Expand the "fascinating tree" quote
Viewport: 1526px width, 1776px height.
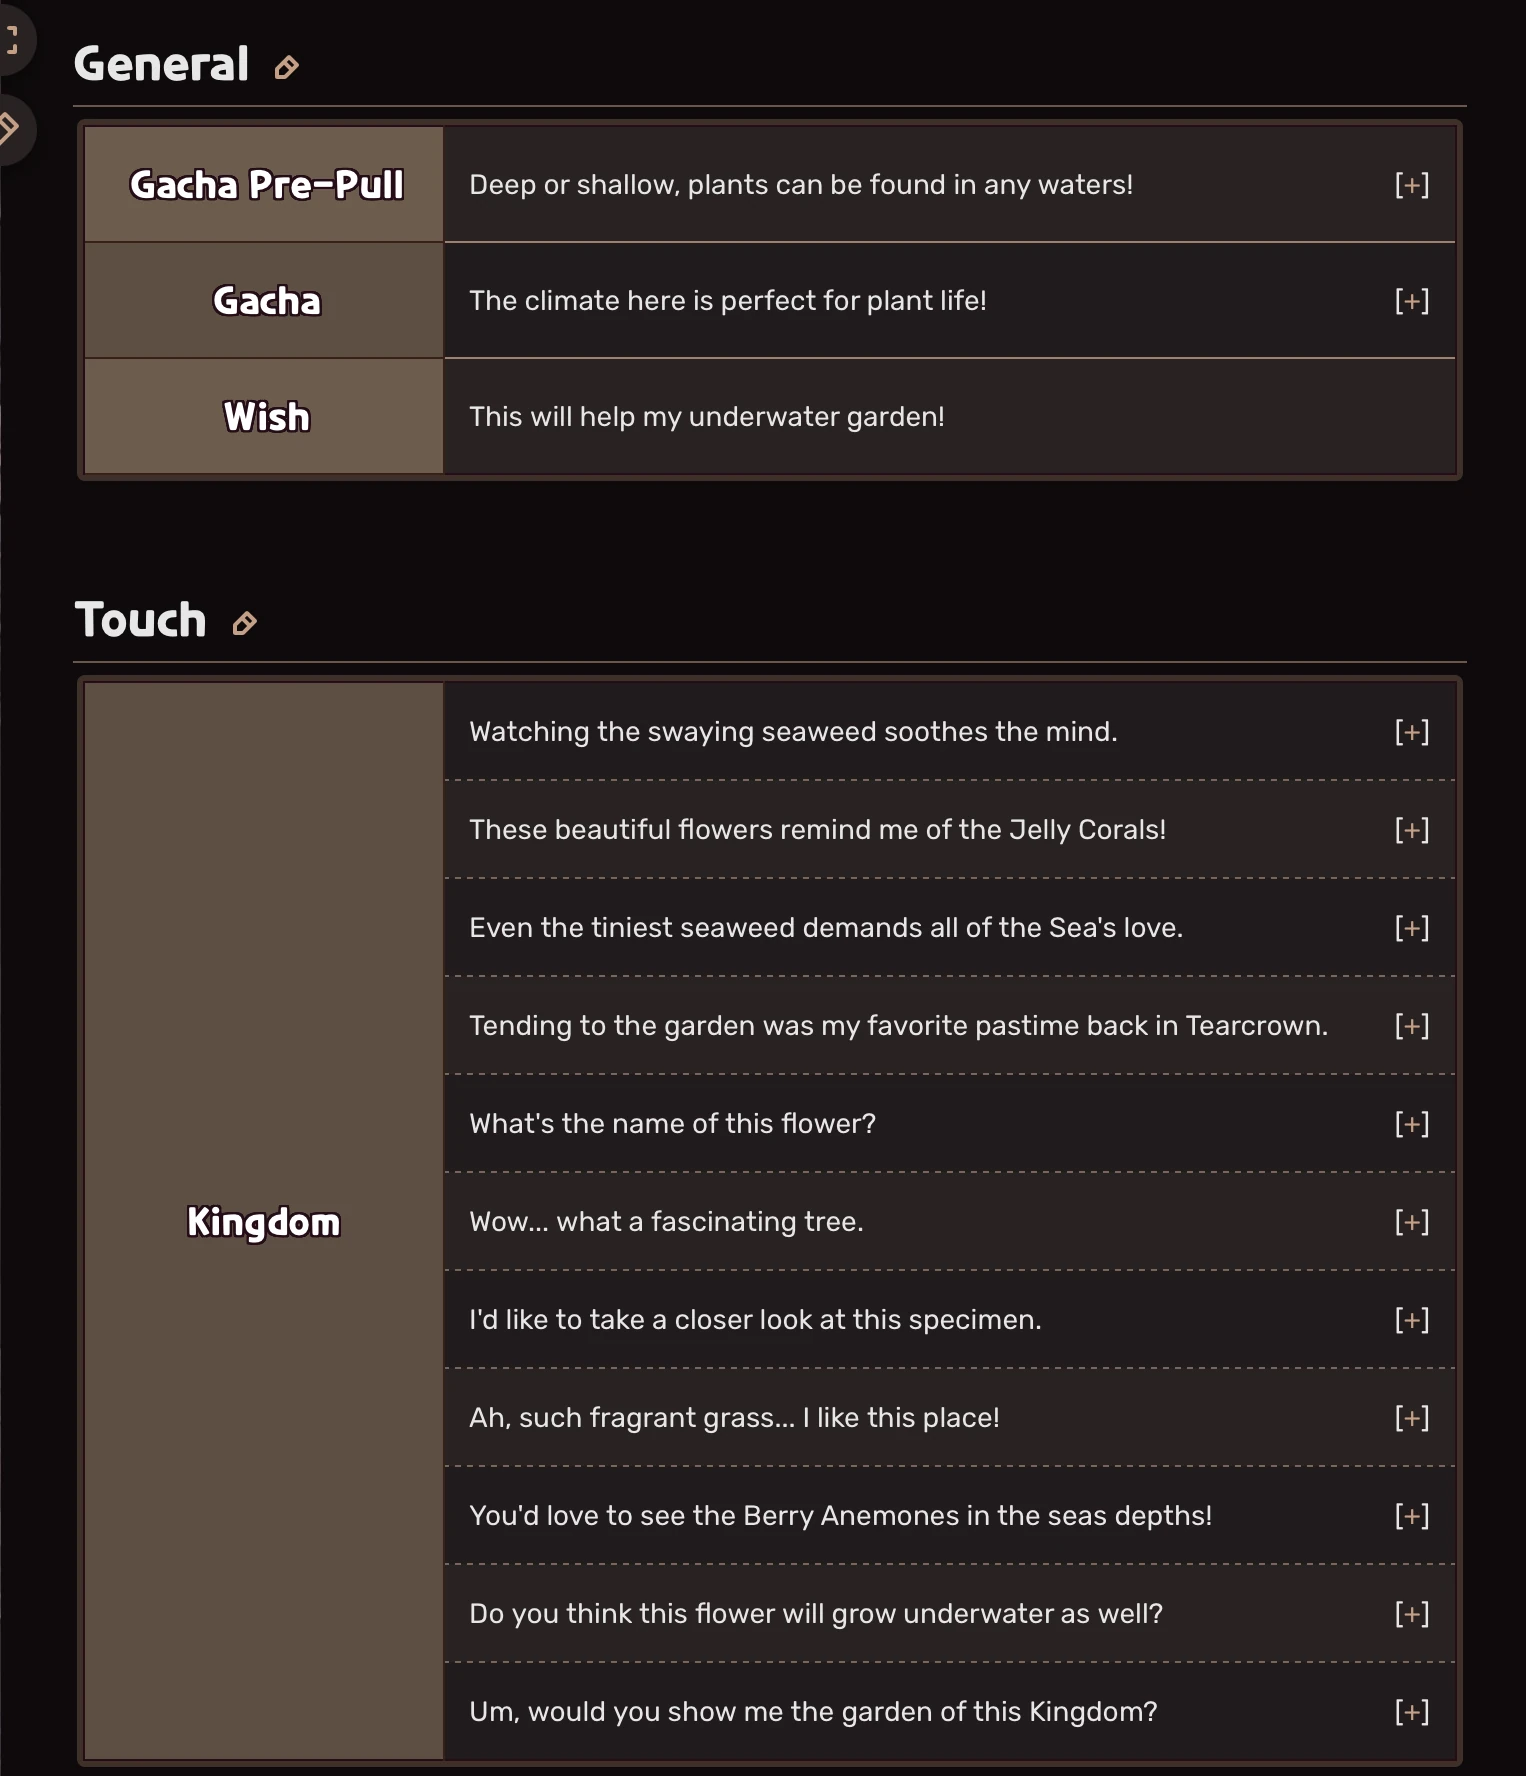coord(1411,1222)
